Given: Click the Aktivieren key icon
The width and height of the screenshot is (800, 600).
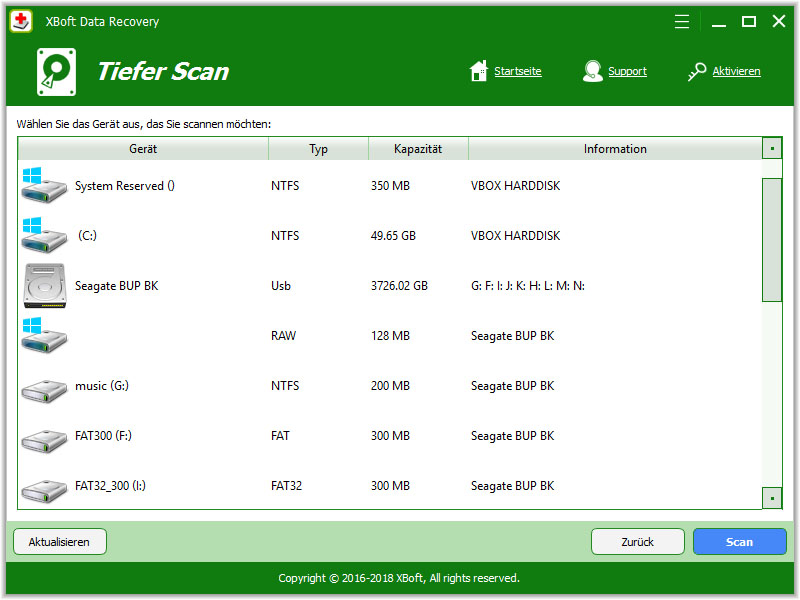Looking at the screenshot, I should tap(696, 71).
